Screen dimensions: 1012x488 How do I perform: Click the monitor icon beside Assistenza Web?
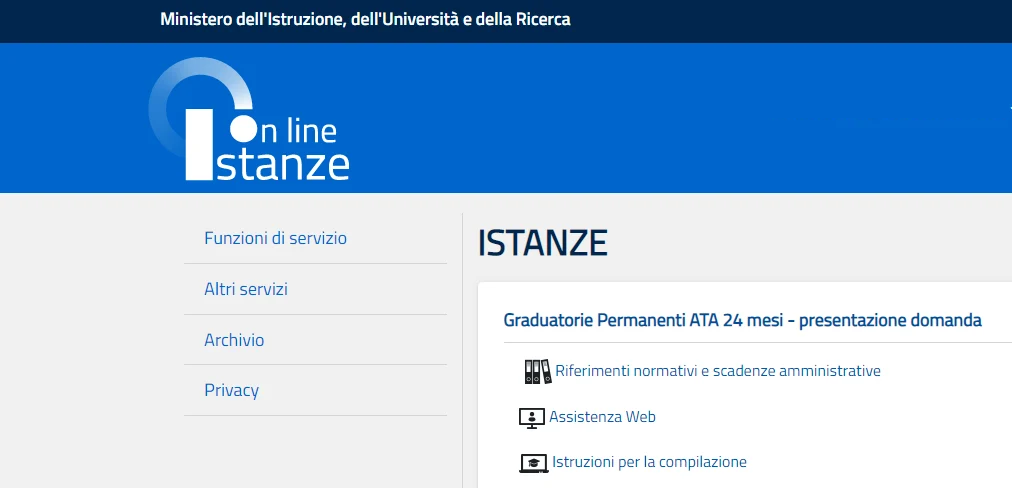pyautogui.click(x=532, y=418)
